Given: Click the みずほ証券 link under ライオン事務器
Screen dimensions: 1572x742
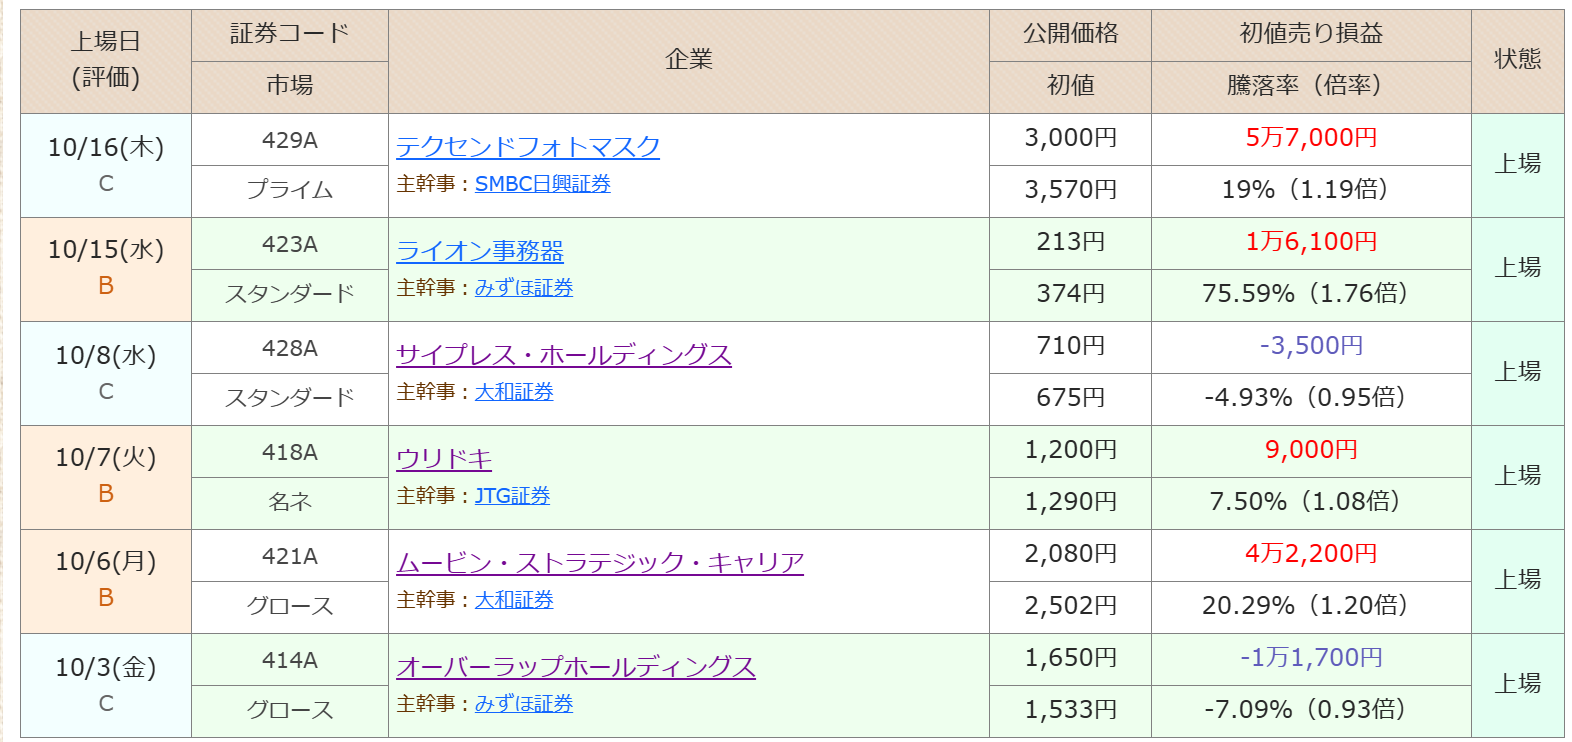Looking at the screenshot, I should [523, 288].
